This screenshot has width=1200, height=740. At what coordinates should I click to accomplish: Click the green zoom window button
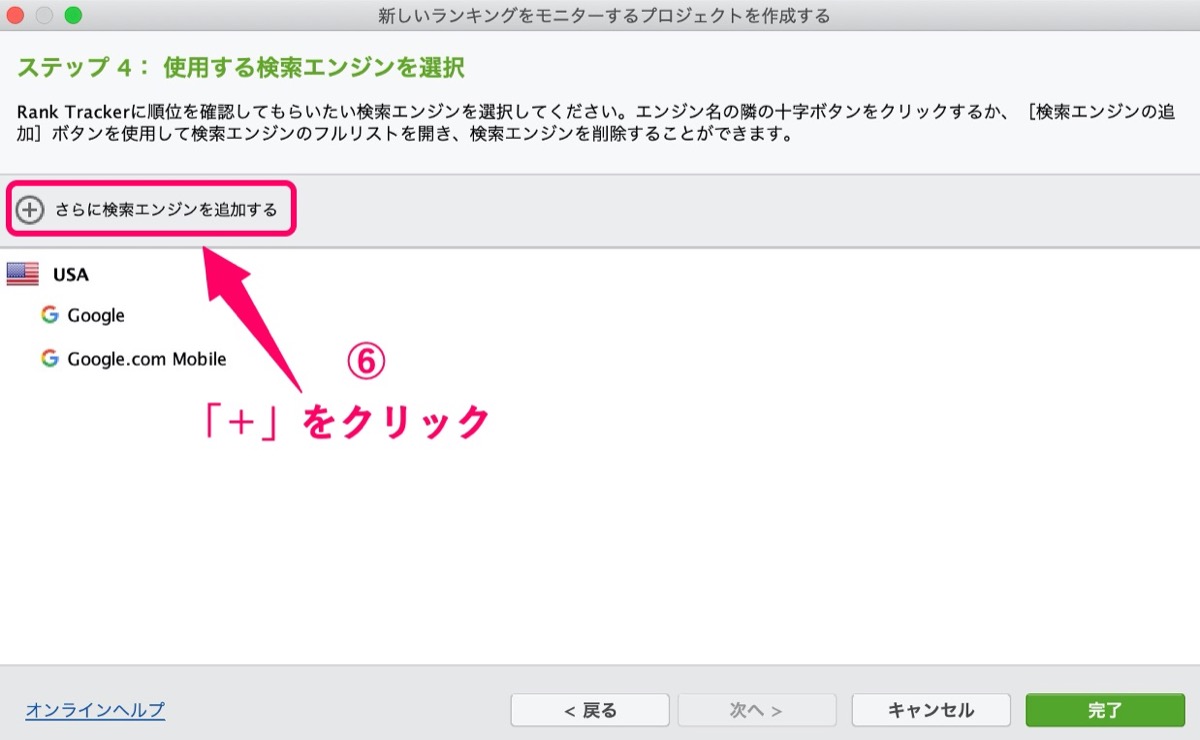[x=73, y=16]
